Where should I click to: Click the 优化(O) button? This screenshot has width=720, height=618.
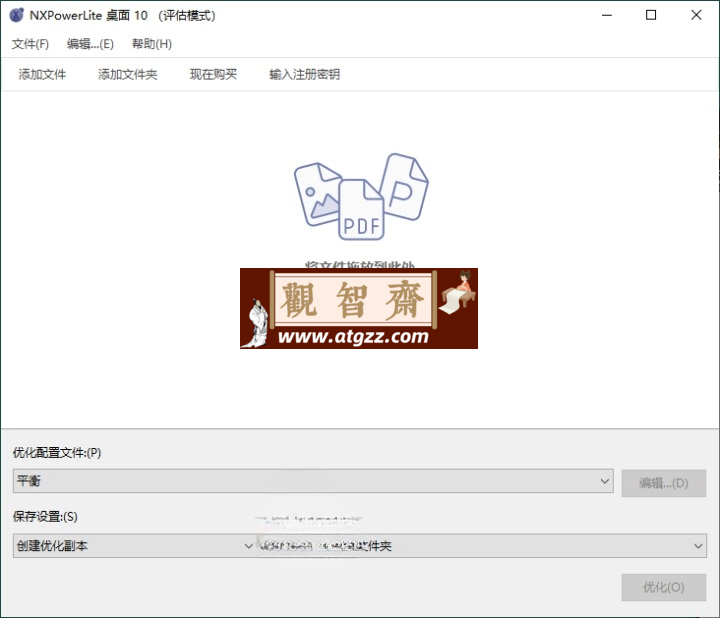[664, 587]
